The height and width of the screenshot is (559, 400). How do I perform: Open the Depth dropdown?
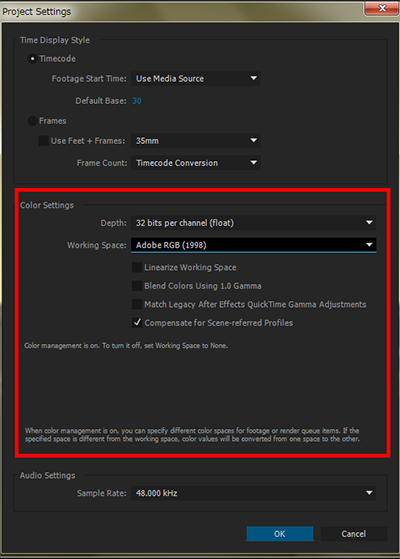(x=253, y=223)
